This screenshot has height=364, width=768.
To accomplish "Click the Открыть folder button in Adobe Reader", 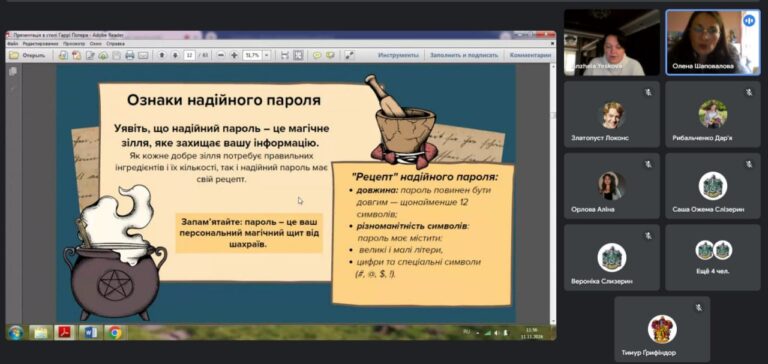I will point(27,55).
